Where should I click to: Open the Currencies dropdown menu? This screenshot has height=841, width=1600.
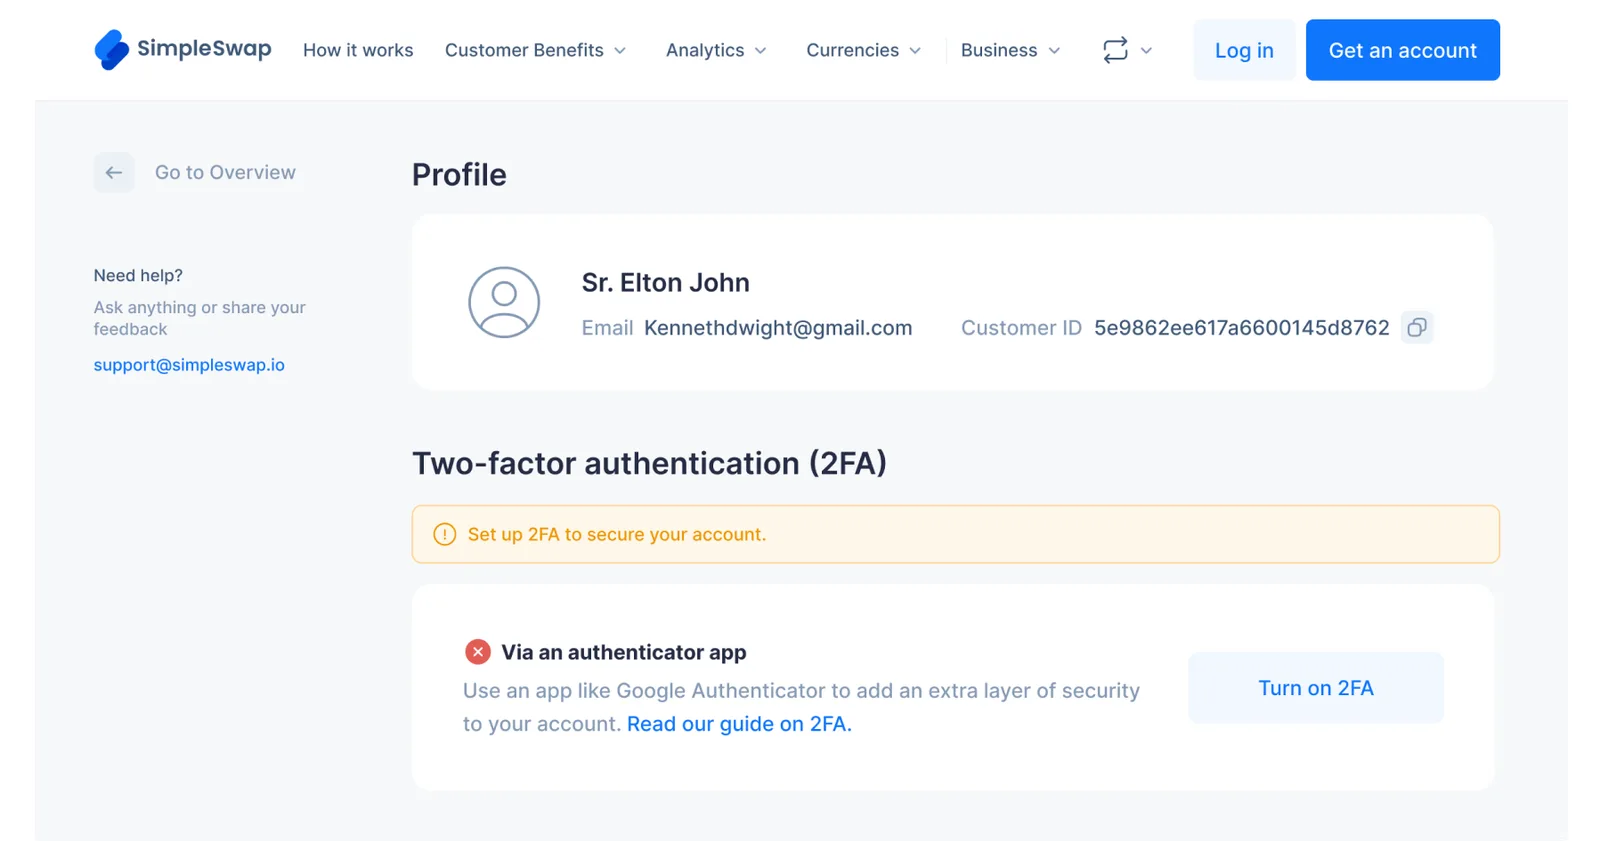coord(864,50)
